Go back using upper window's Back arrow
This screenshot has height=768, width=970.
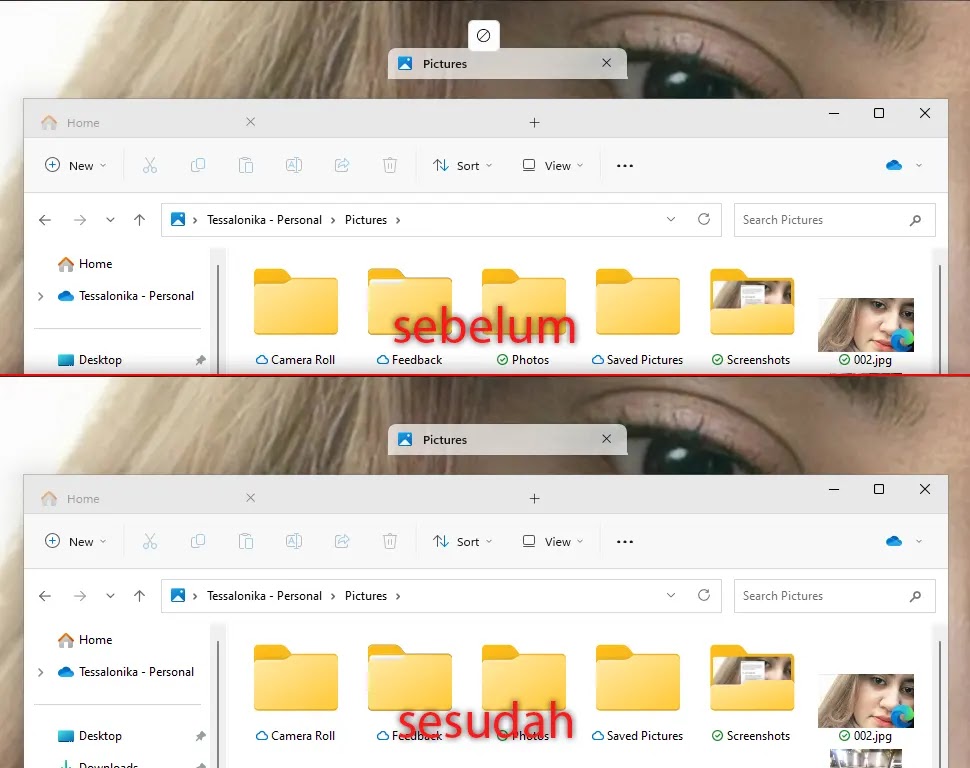coord(45,220)
